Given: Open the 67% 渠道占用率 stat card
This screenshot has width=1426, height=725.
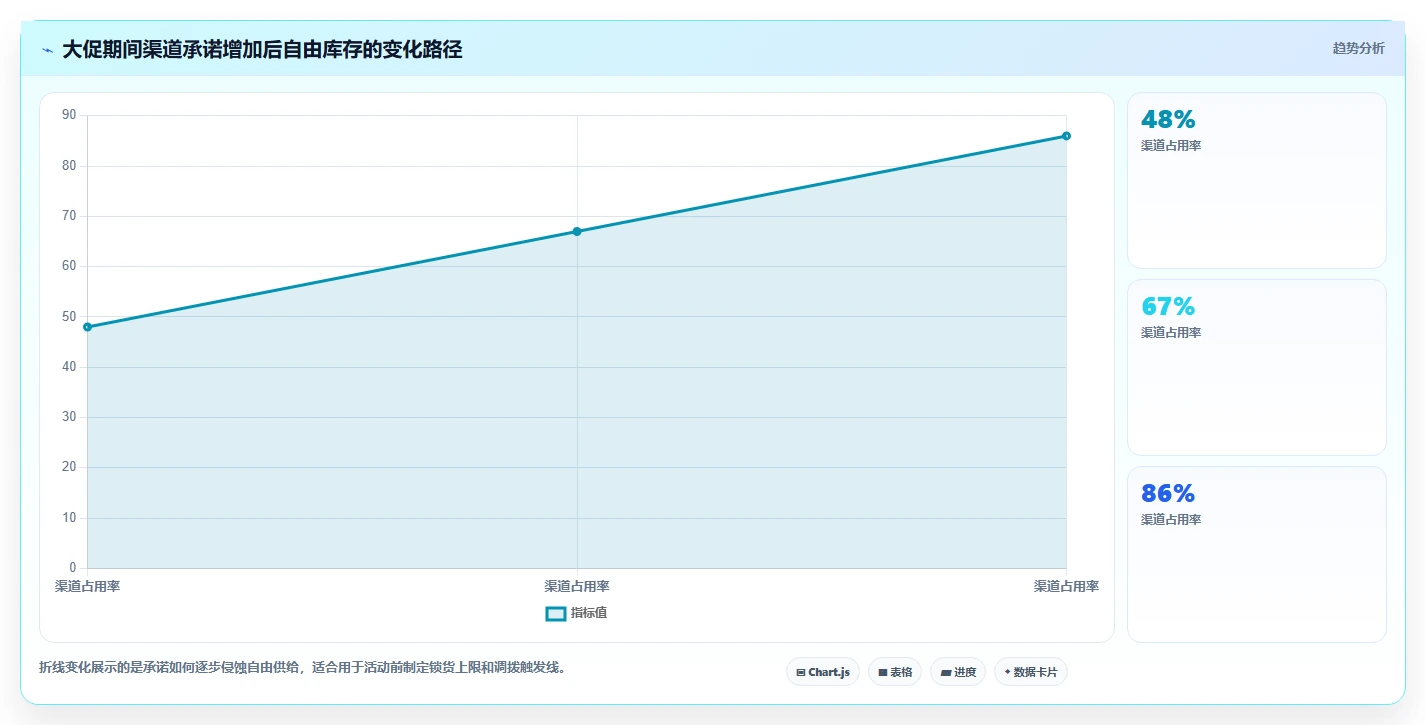Looking at the screenshot, I should pyautogui.click(x=1257, y=367).
